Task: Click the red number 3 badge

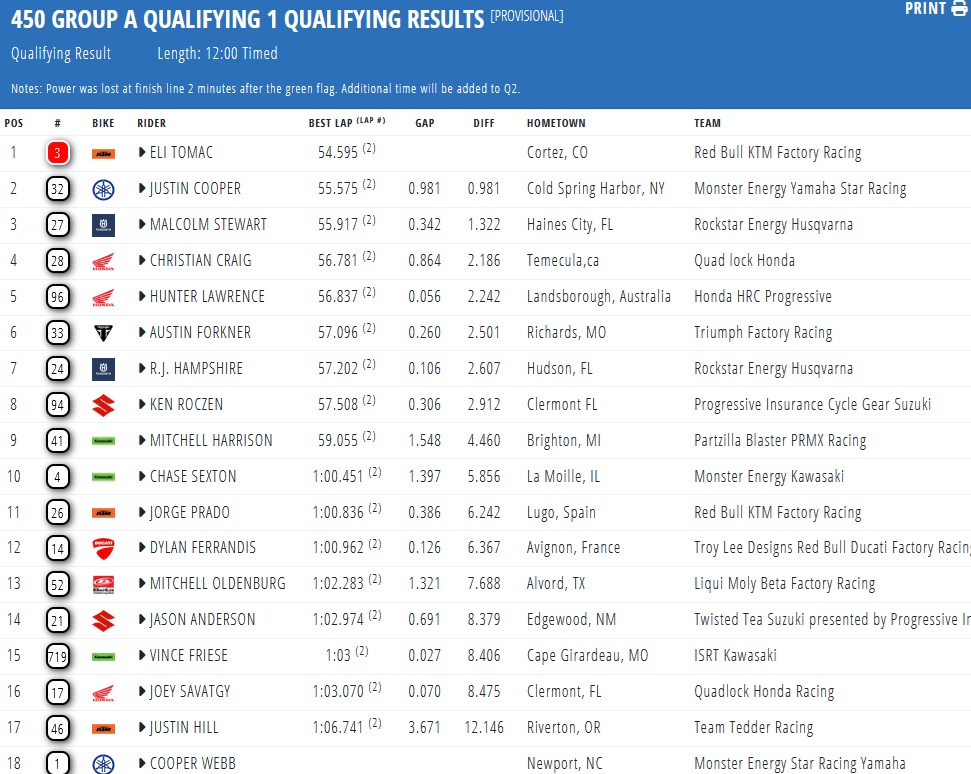Action: pos(57,153)
